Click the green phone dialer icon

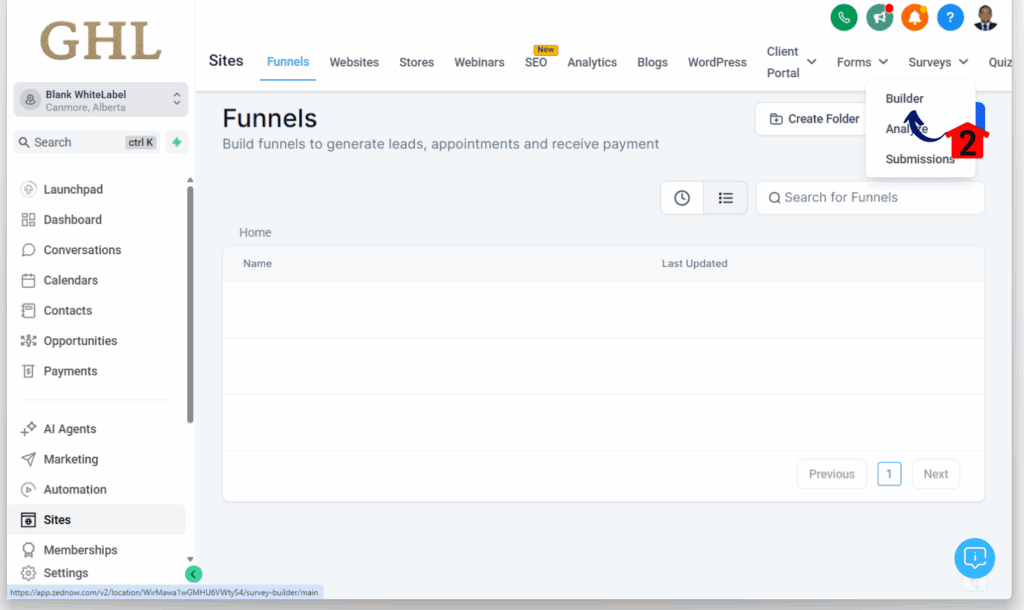[x=844, y=17]
